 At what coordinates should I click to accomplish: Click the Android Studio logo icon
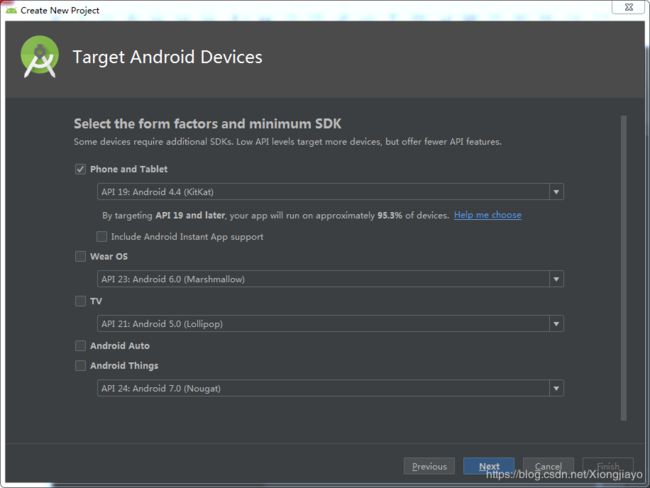[x=39, y=57]
